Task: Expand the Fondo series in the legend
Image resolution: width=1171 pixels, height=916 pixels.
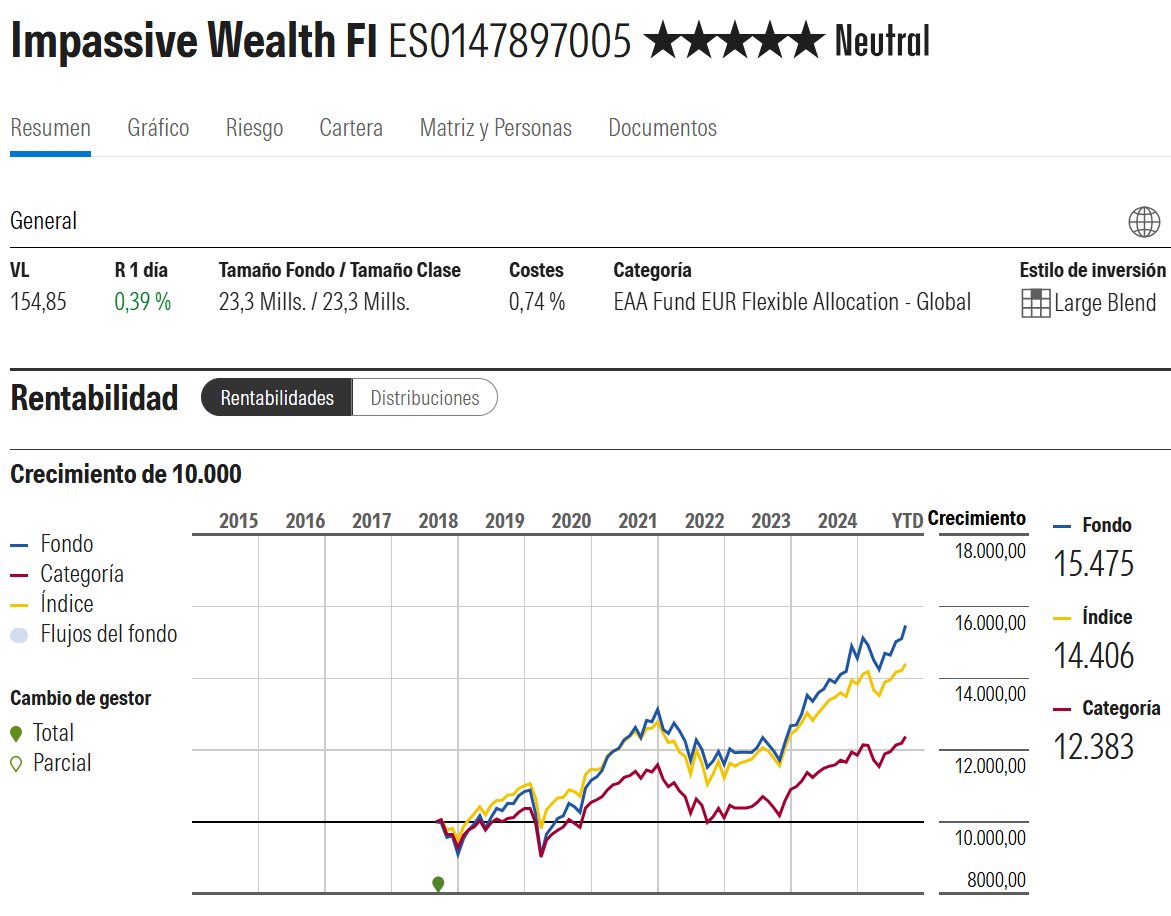Action: tap(55, 543)
